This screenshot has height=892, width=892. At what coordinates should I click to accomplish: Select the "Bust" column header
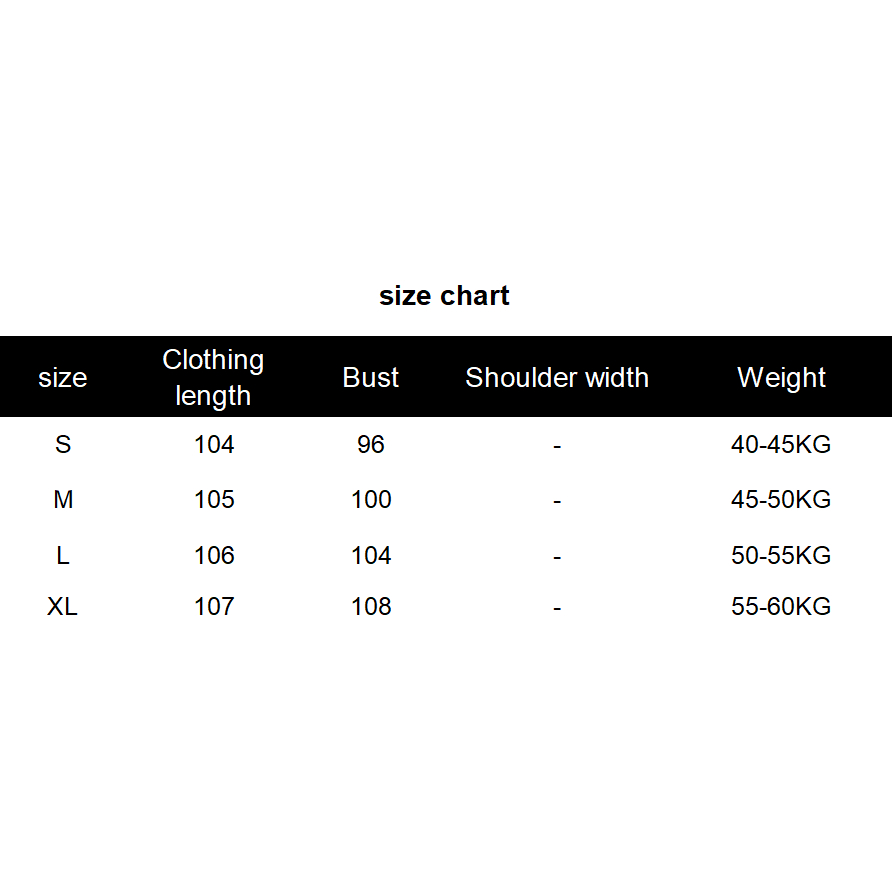[x=370, y=378]
